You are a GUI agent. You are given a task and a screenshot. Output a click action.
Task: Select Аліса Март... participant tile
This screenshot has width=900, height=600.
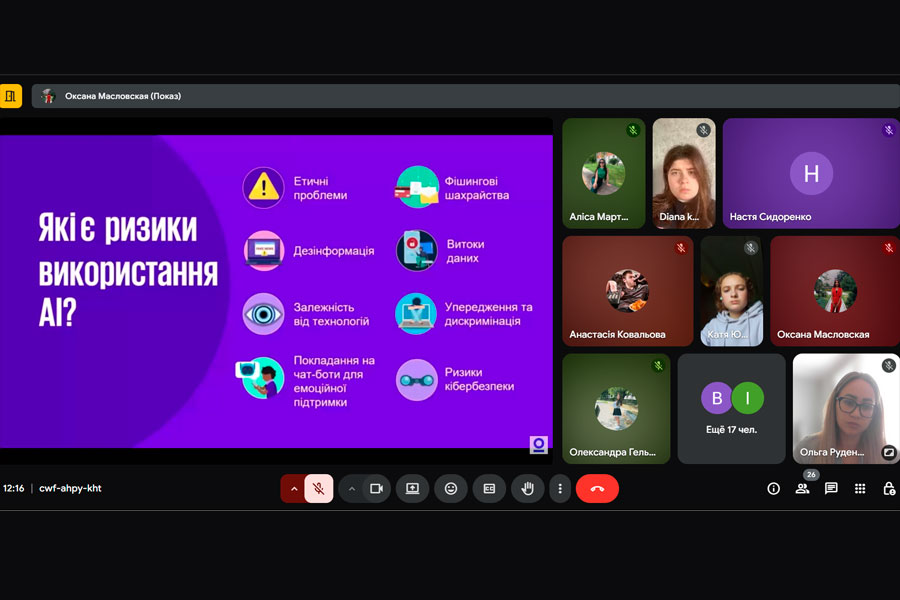604,173
